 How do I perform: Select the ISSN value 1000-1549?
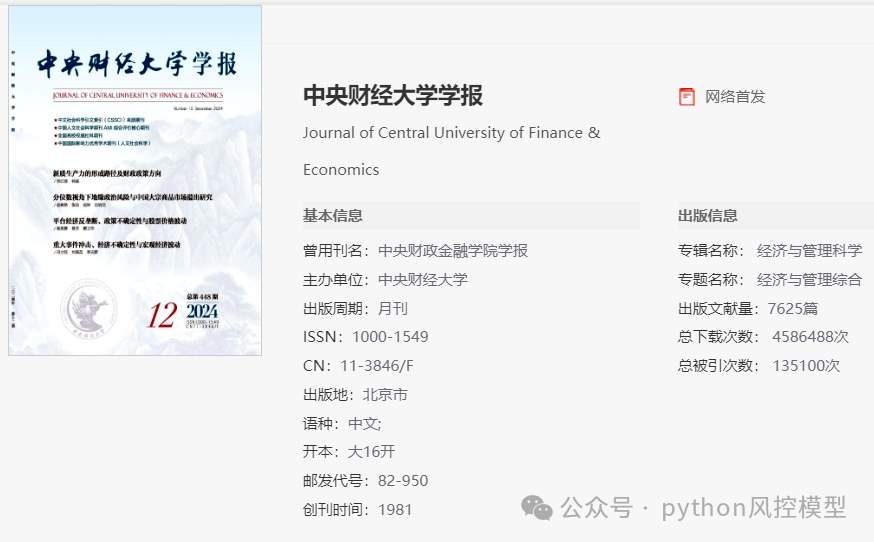[x=390, y=337]
